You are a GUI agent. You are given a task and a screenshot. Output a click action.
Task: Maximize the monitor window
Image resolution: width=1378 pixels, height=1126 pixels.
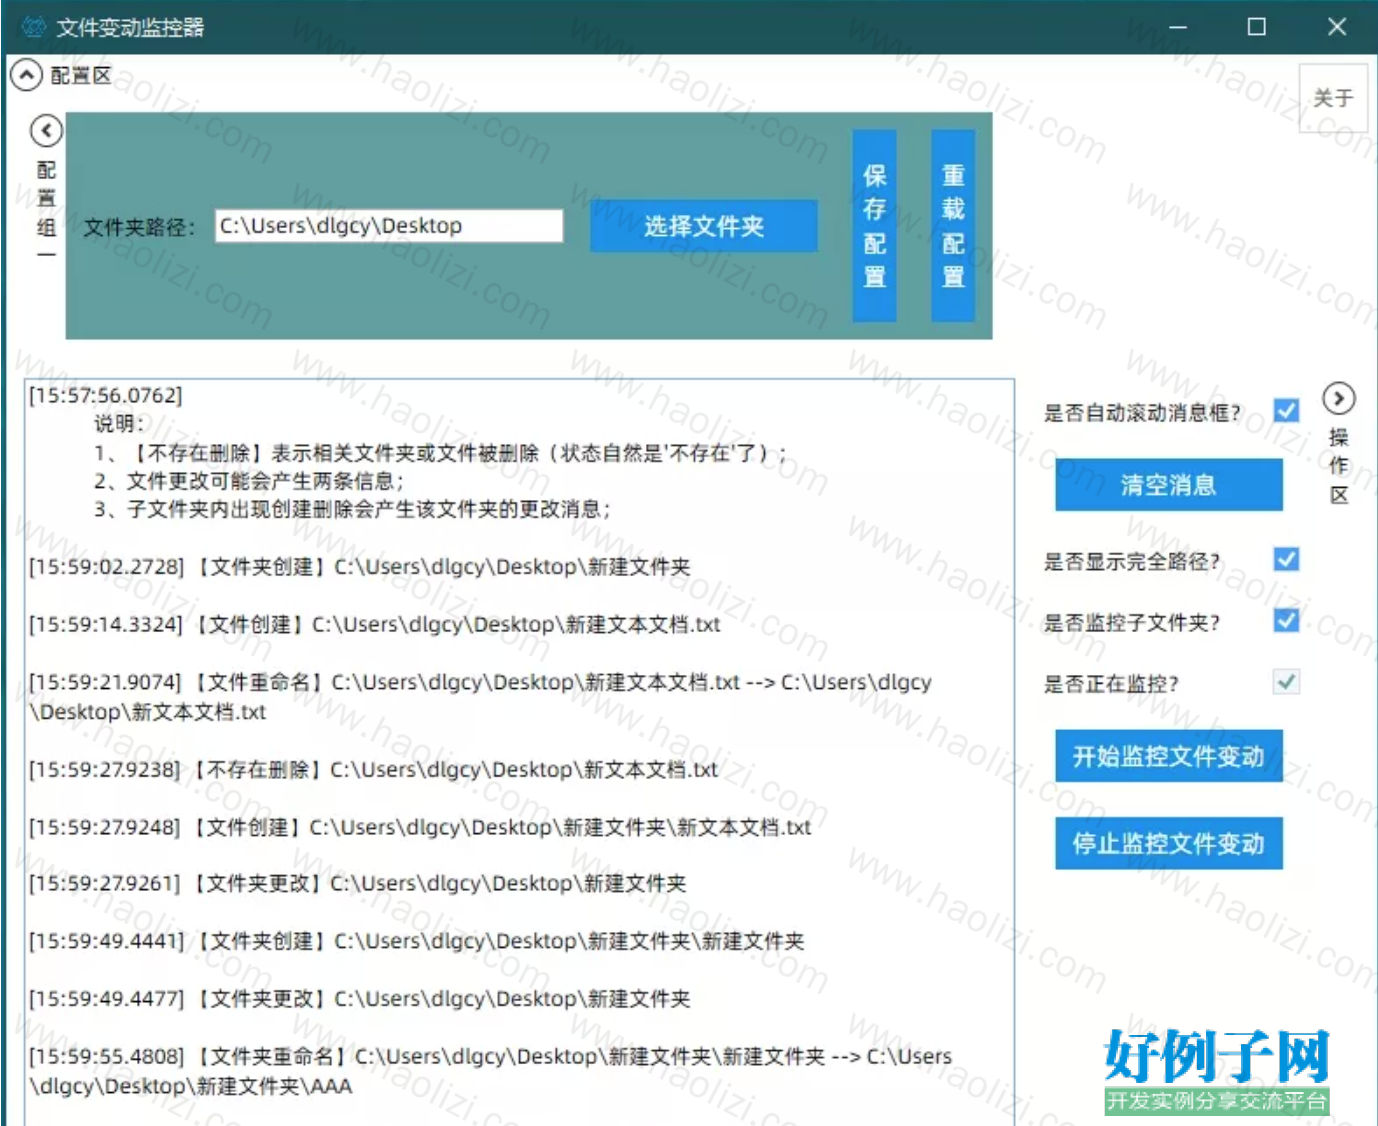tap(1257, 27)
